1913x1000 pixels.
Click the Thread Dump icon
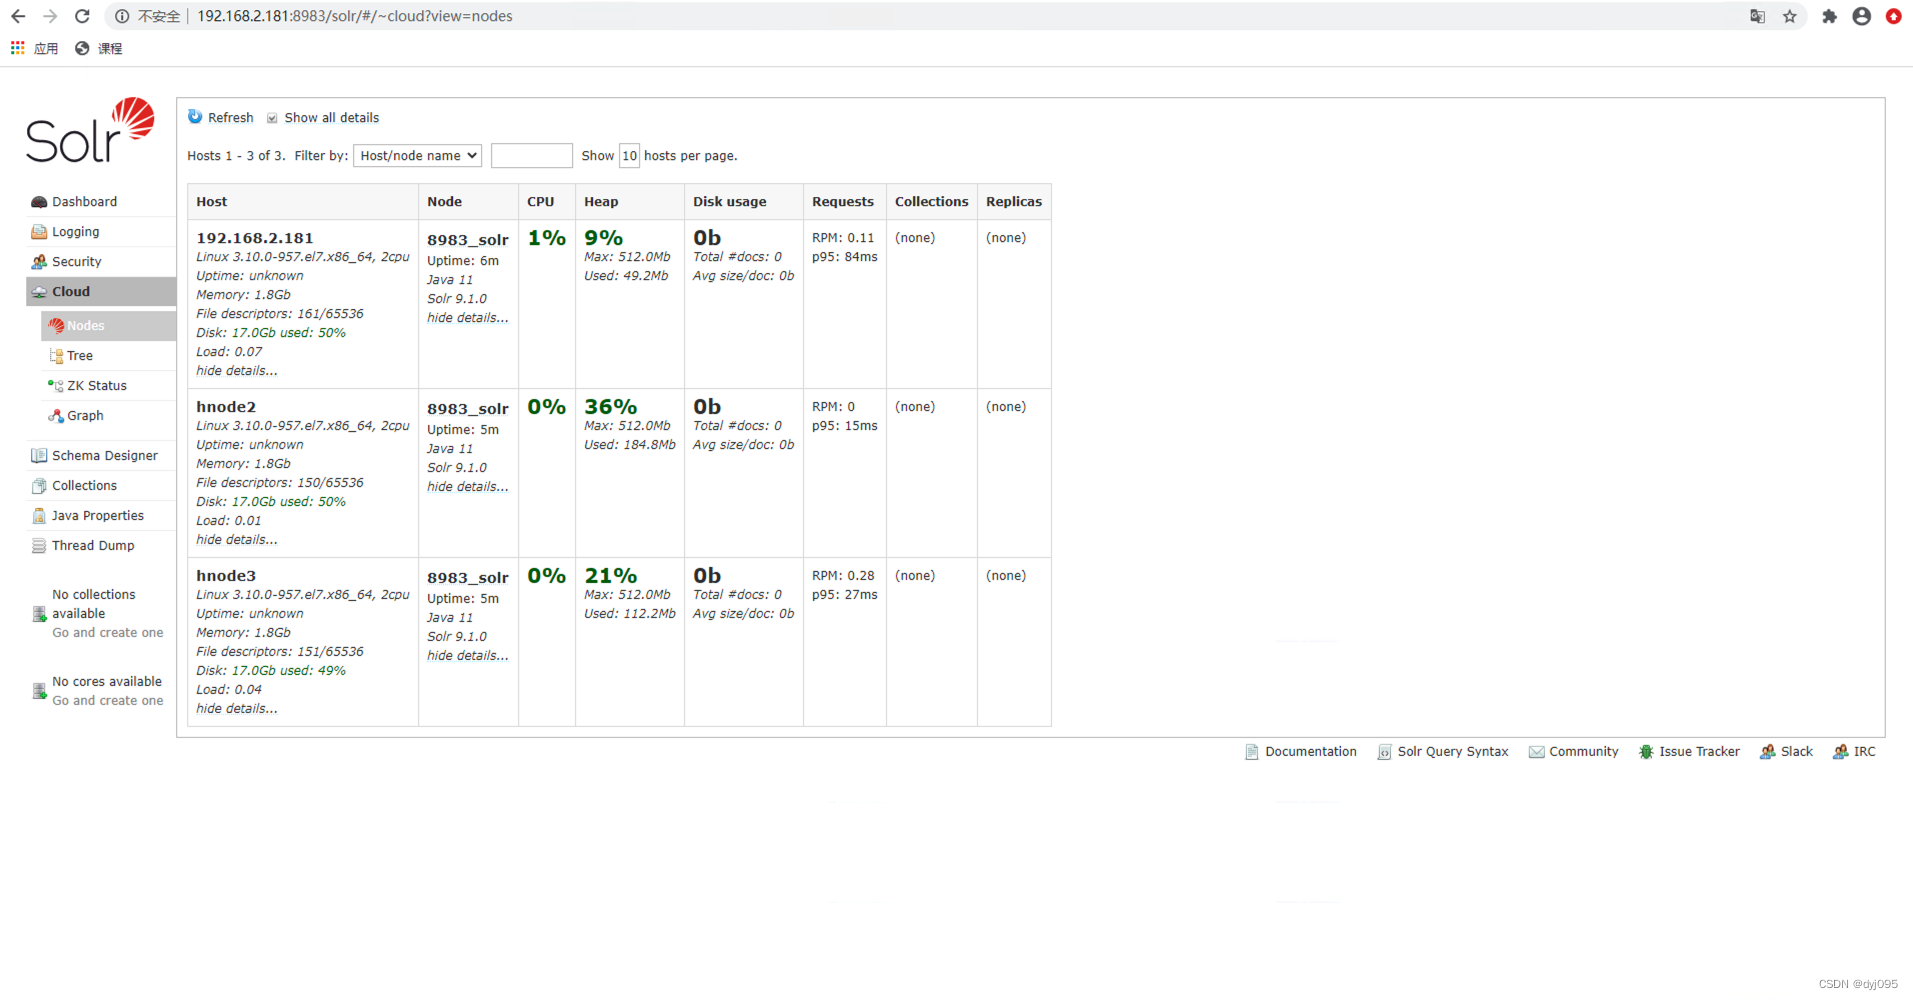pyautogui.click(x=39, y=546)
